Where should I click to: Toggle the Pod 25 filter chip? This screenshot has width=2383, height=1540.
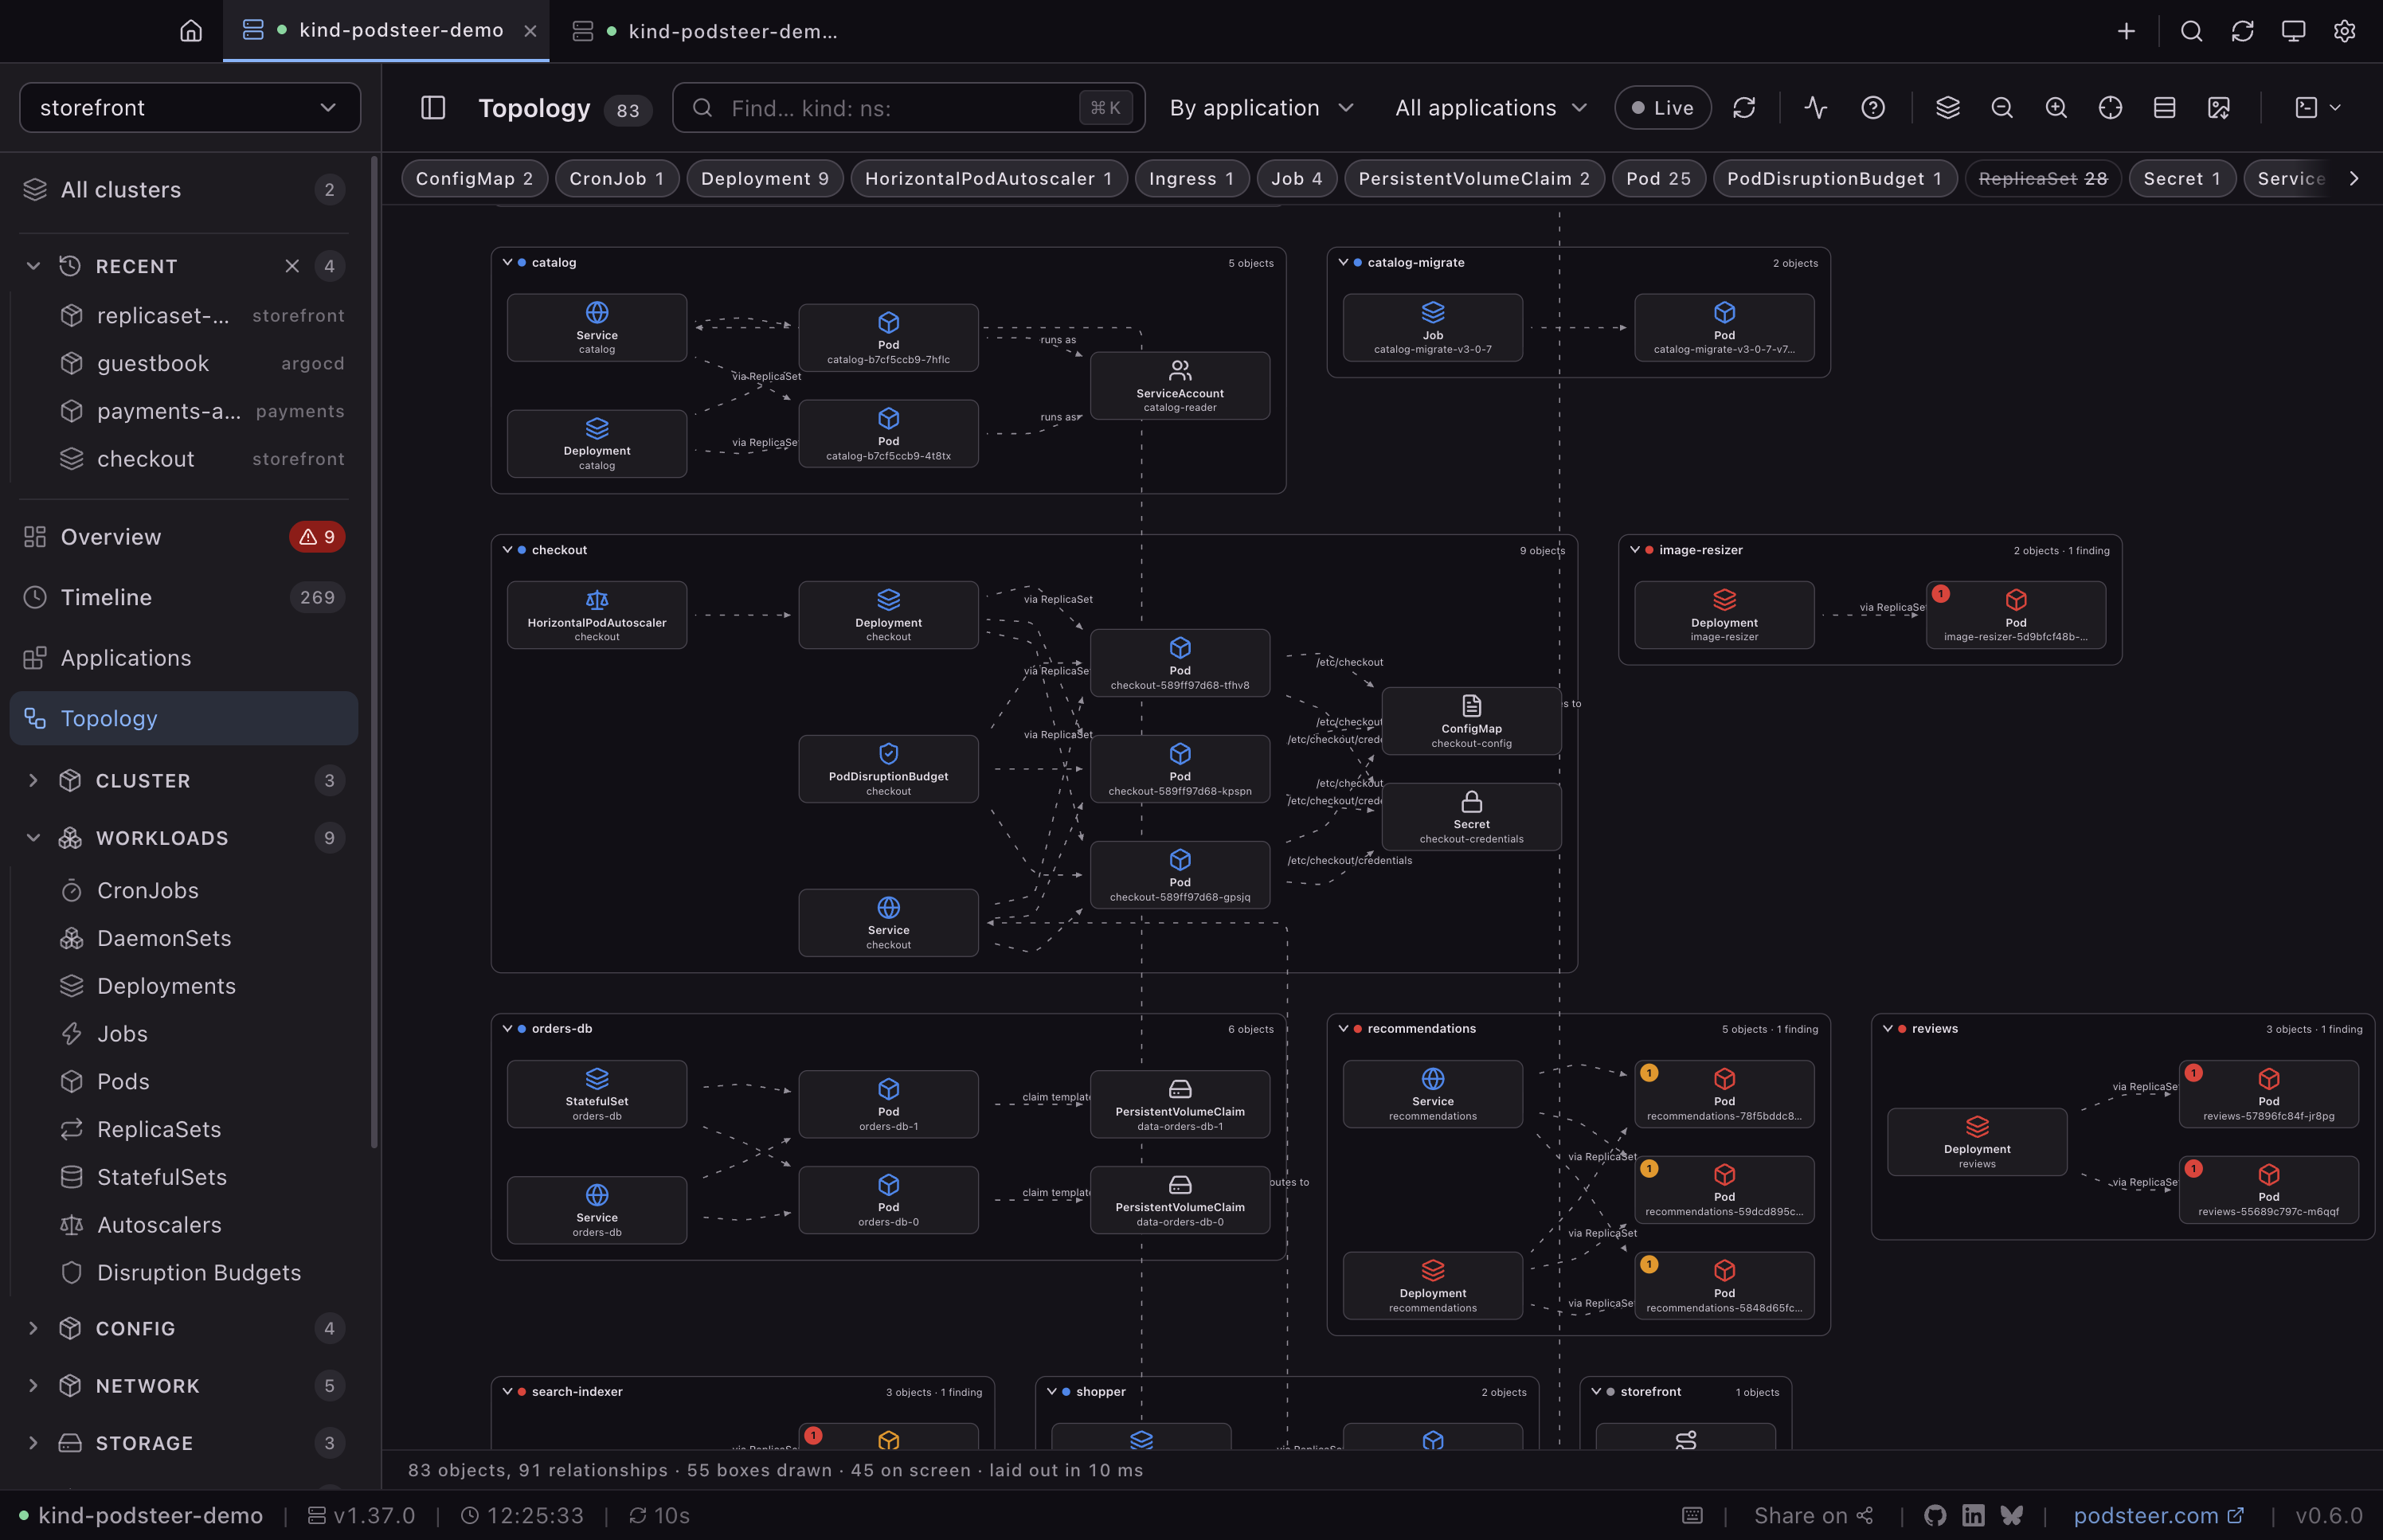pos(1658,178)
